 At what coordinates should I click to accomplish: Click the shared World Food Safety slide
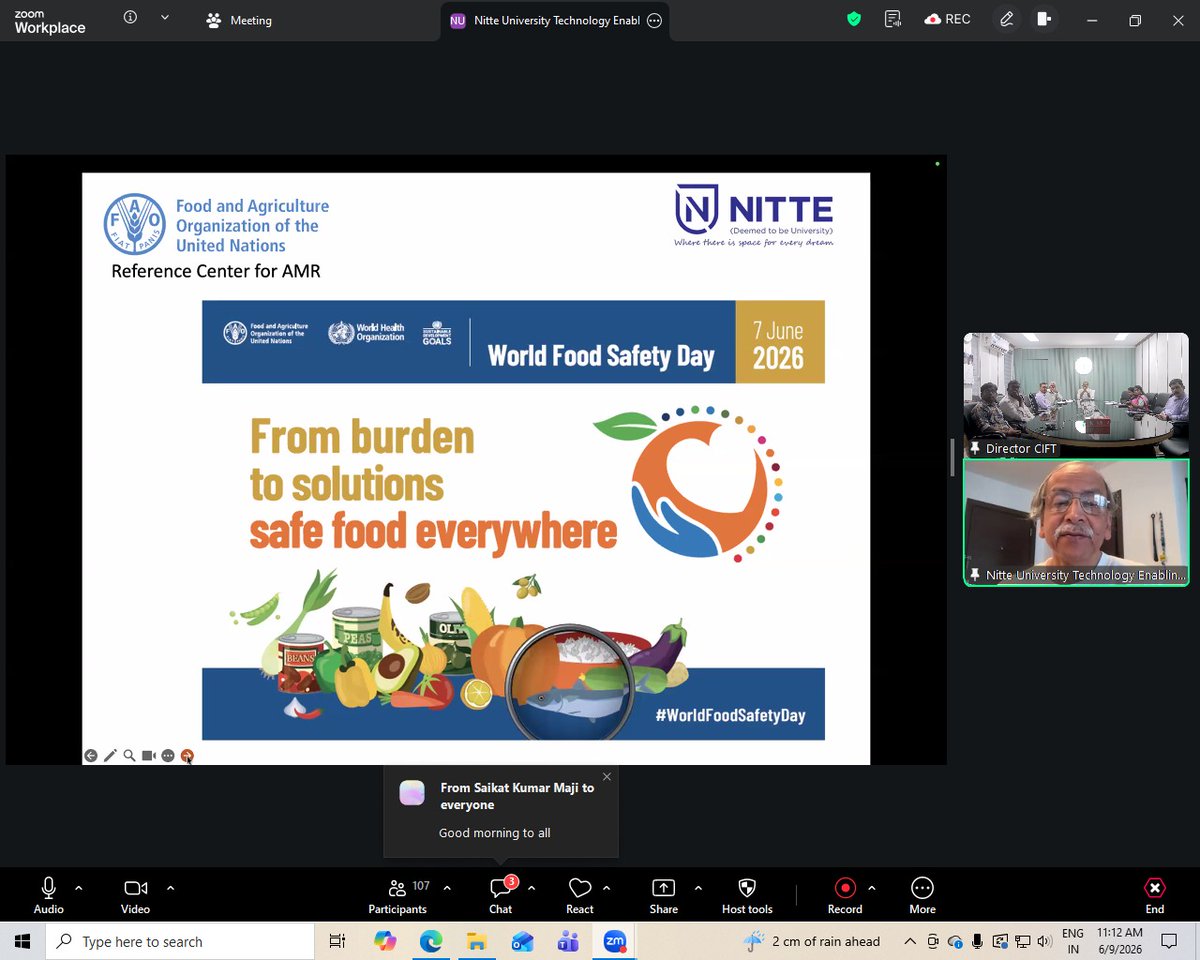(x=476, y=468)
